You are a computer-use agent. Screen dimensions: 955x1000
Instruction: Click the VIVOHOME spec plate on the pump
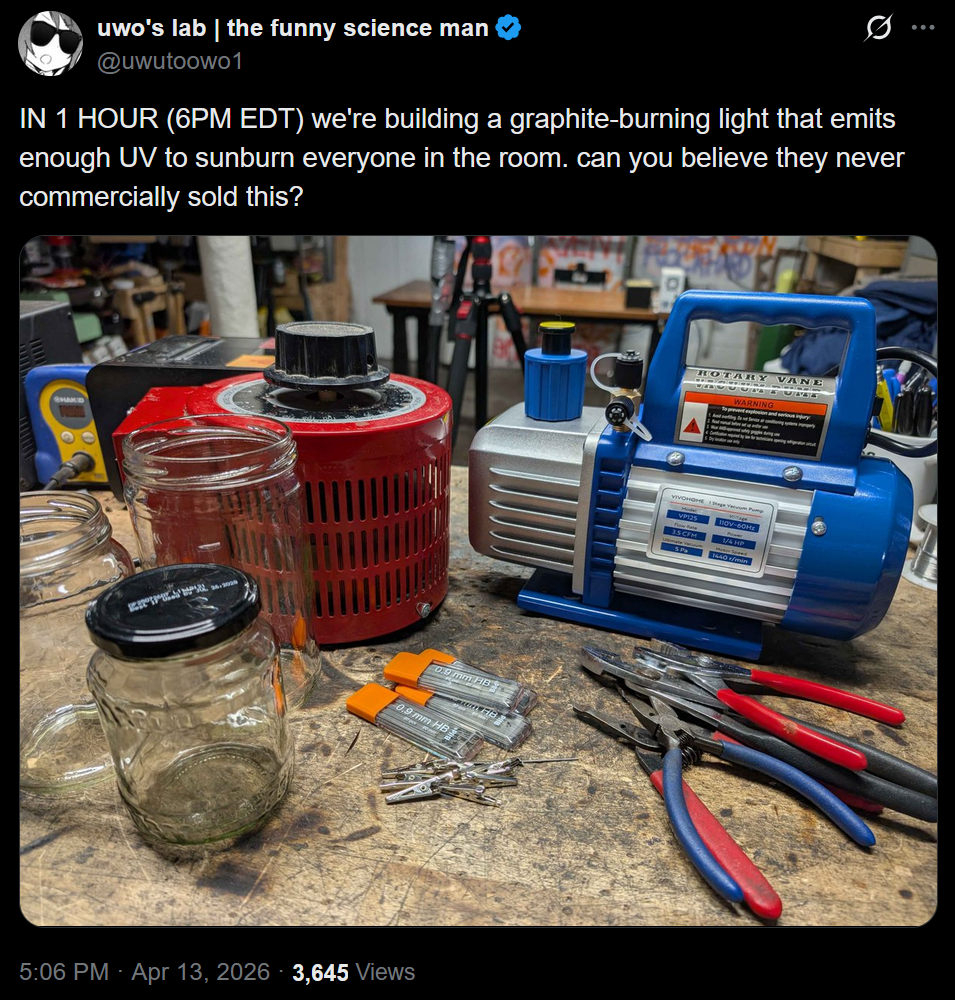pos(711,530)
